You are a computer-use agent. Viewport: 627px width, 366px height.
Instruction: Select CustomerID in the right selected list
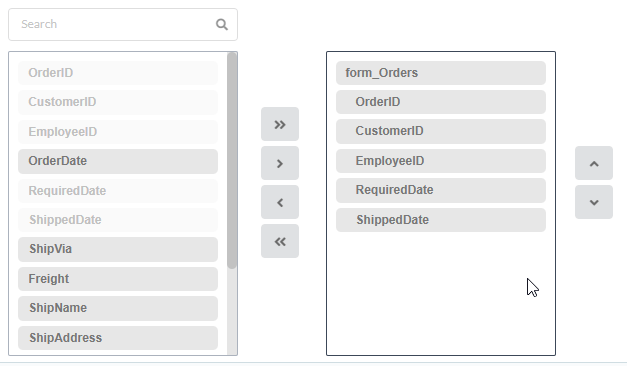(441, 131)
